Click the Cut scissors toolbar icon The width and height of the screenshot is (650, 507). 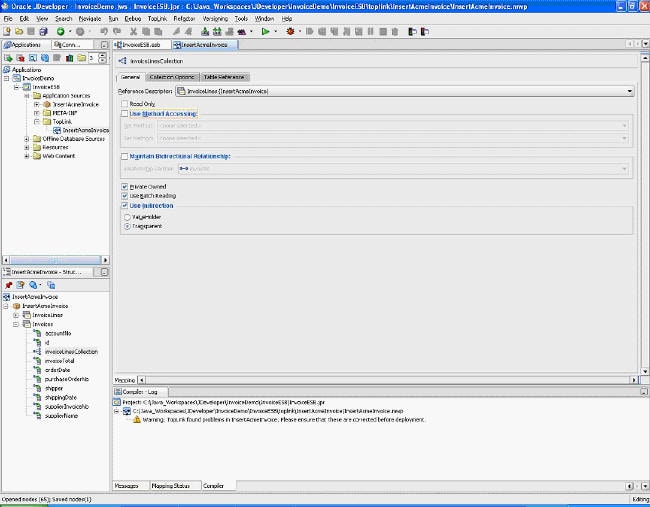[133, 32]
